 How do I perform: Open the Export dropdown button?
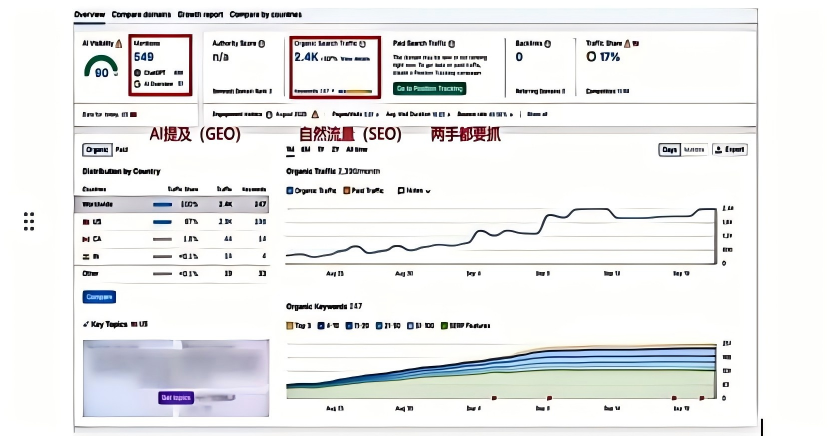click(729, 150)
